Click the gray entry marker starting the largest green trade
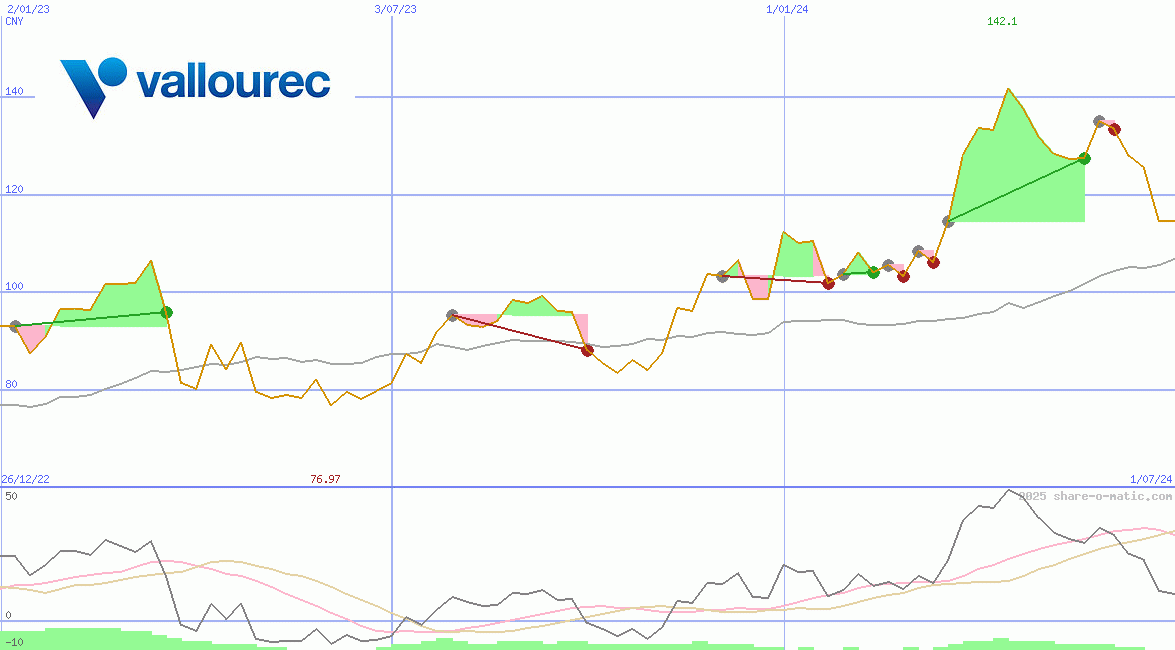The image size is (1175, 650). click(x=948, y=221)
